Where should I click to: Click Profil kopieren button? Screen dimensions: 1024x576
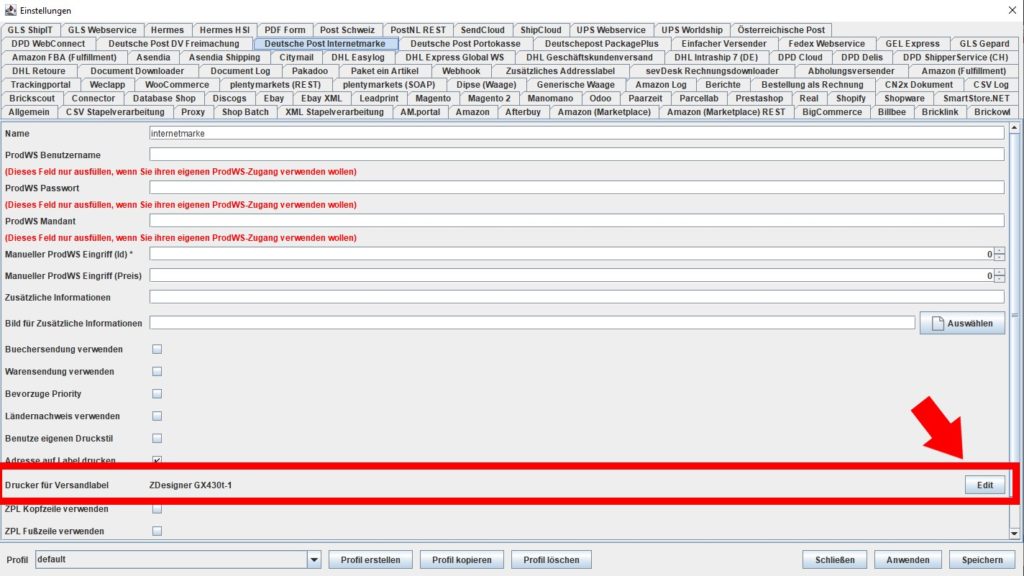pos(461,560)
